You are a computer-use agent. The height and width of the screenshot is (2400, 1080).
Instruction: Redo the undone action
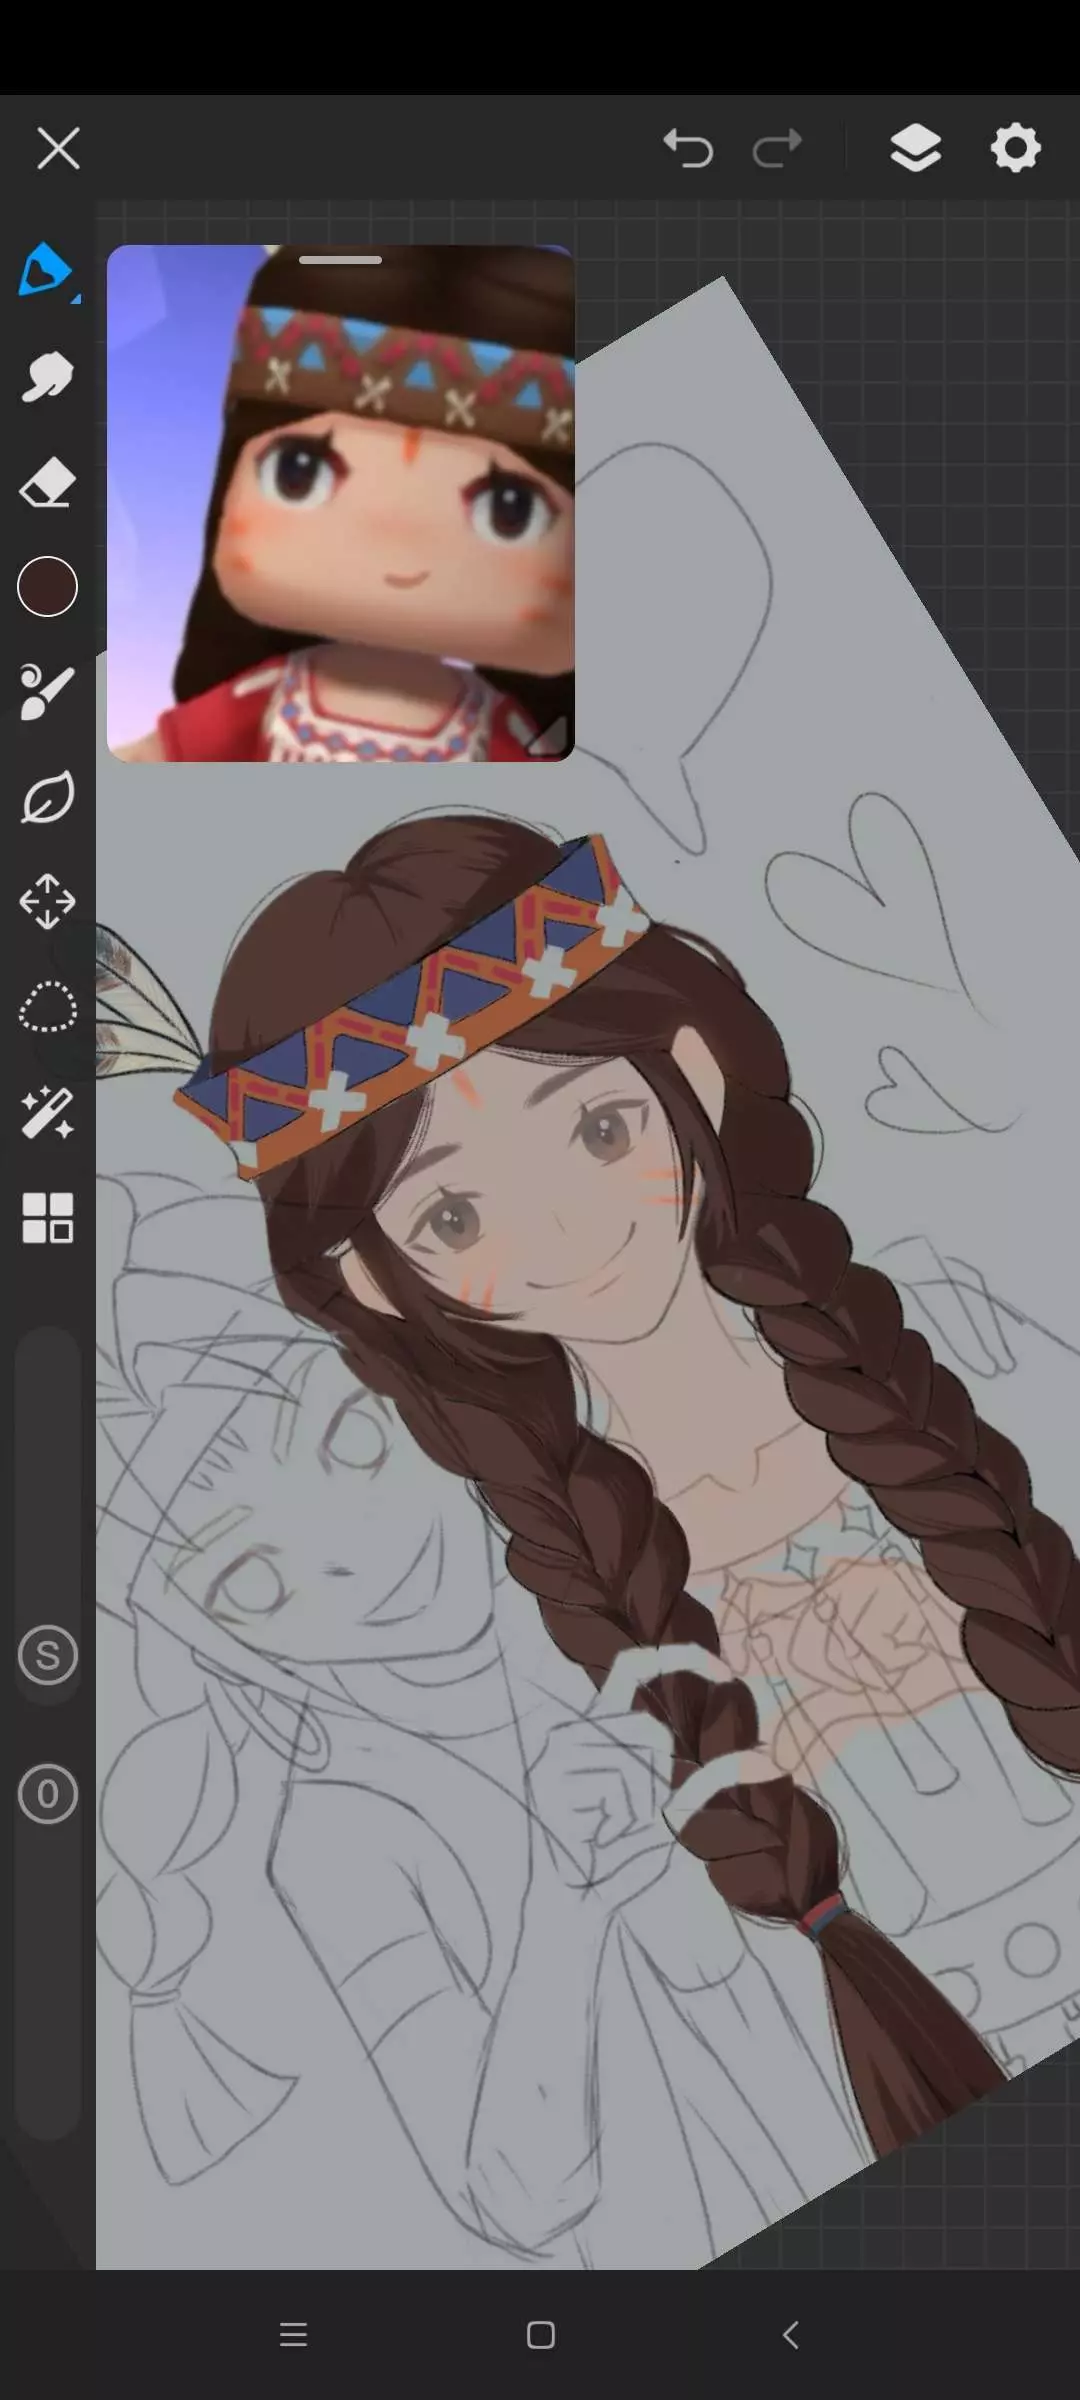click(x=777, y=149)
